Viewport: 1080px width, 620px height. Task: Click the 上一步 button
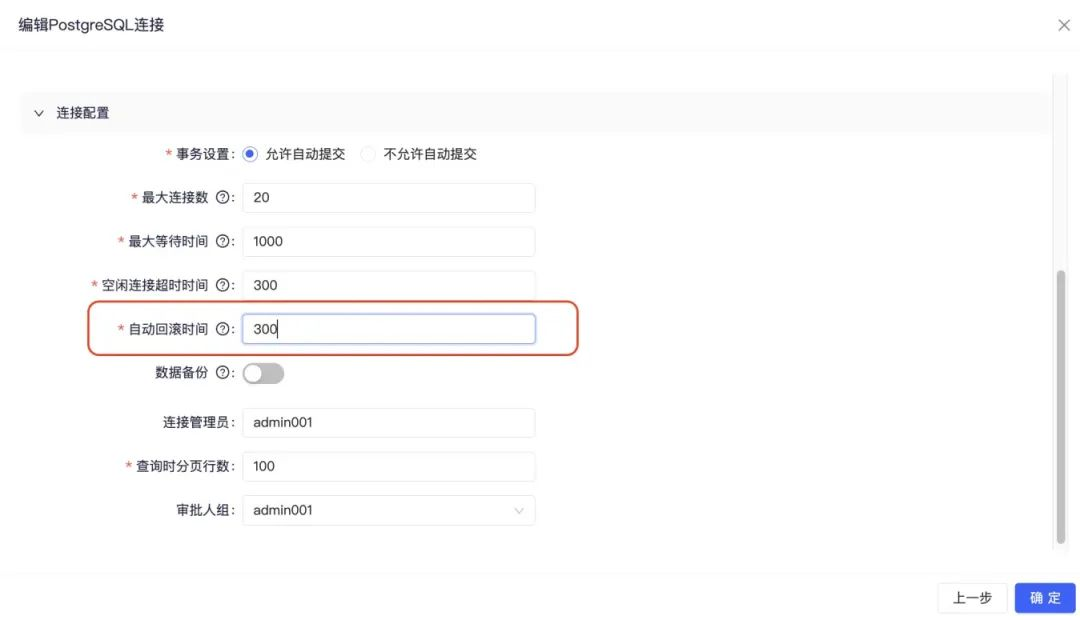pyautogui.click(x=972, y=598)
